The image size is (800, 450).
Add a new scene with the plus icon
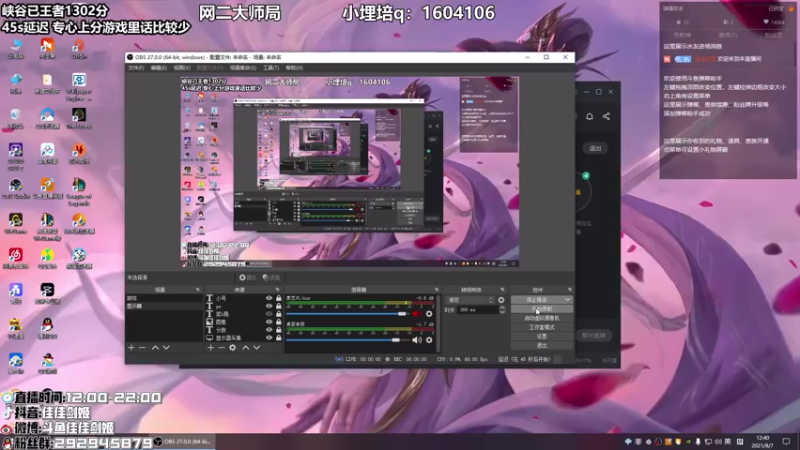131,347
